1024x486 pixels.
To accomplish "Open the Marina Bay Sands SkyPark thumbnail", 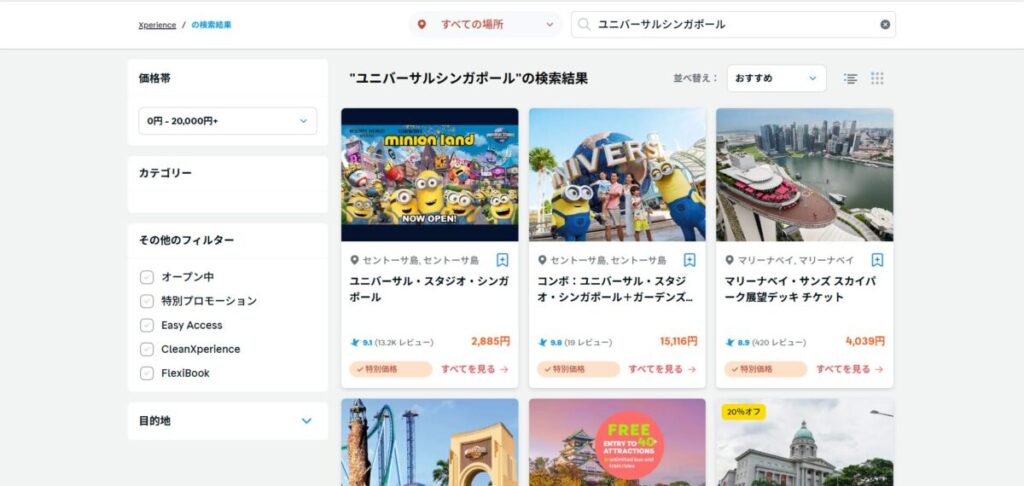I will pos(805,175).
